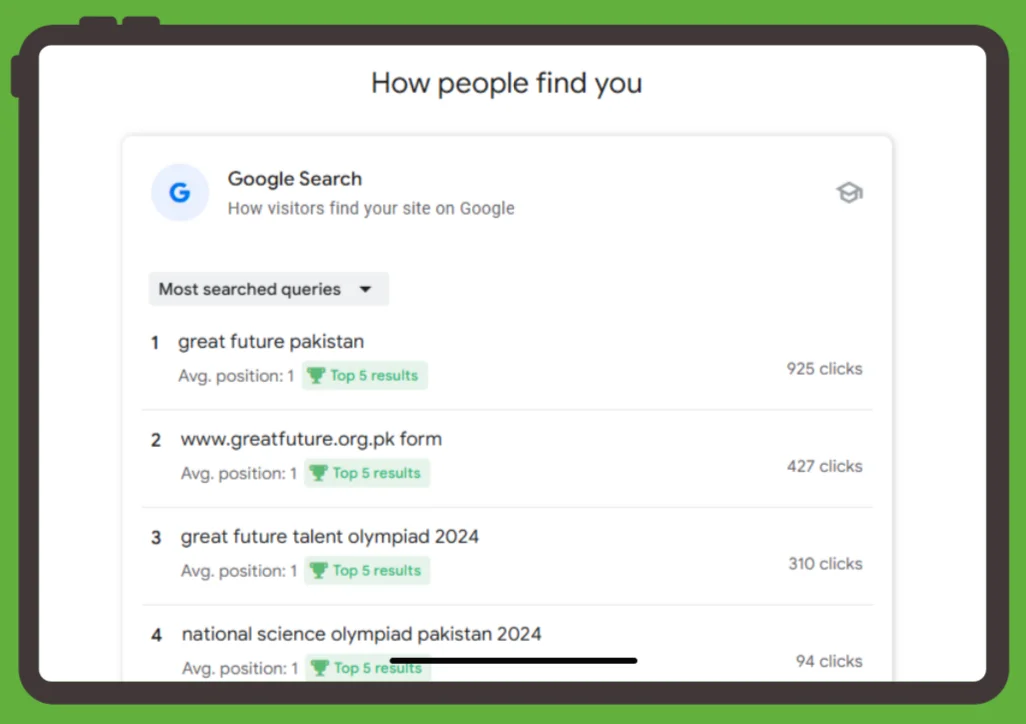
Task: Click the 94 clicks count
Action: (x=829, y=661)
